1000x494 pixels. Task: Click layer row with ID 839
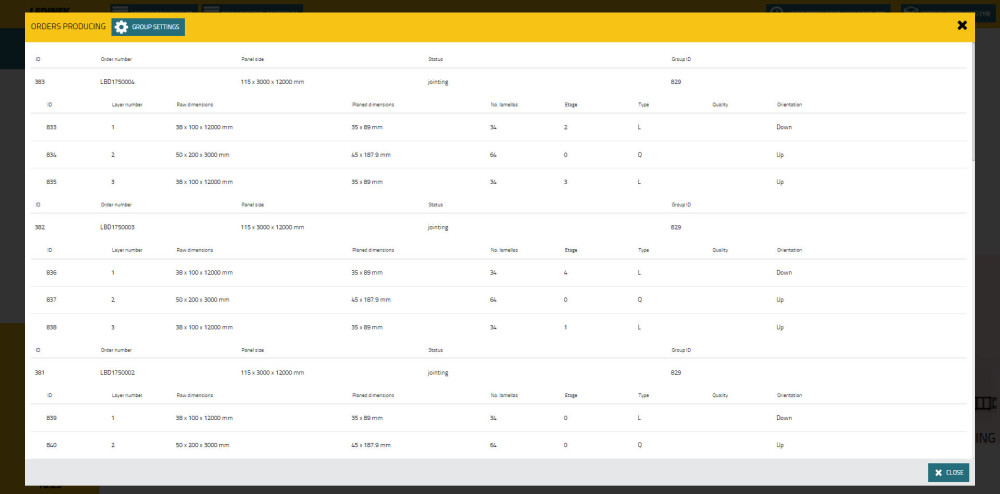pos(51,418)
